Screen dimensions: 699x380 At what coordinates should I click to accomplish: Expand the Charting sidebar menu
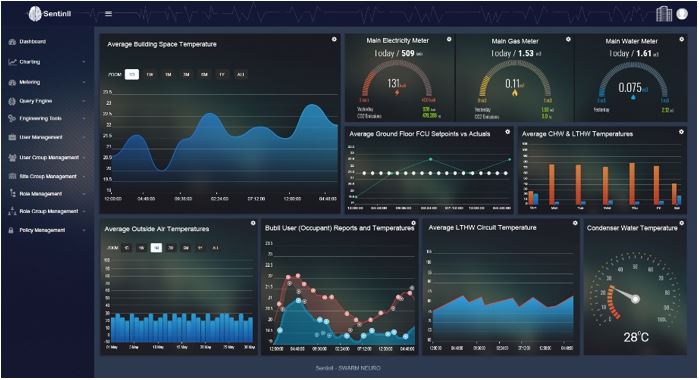coord(47,62)
